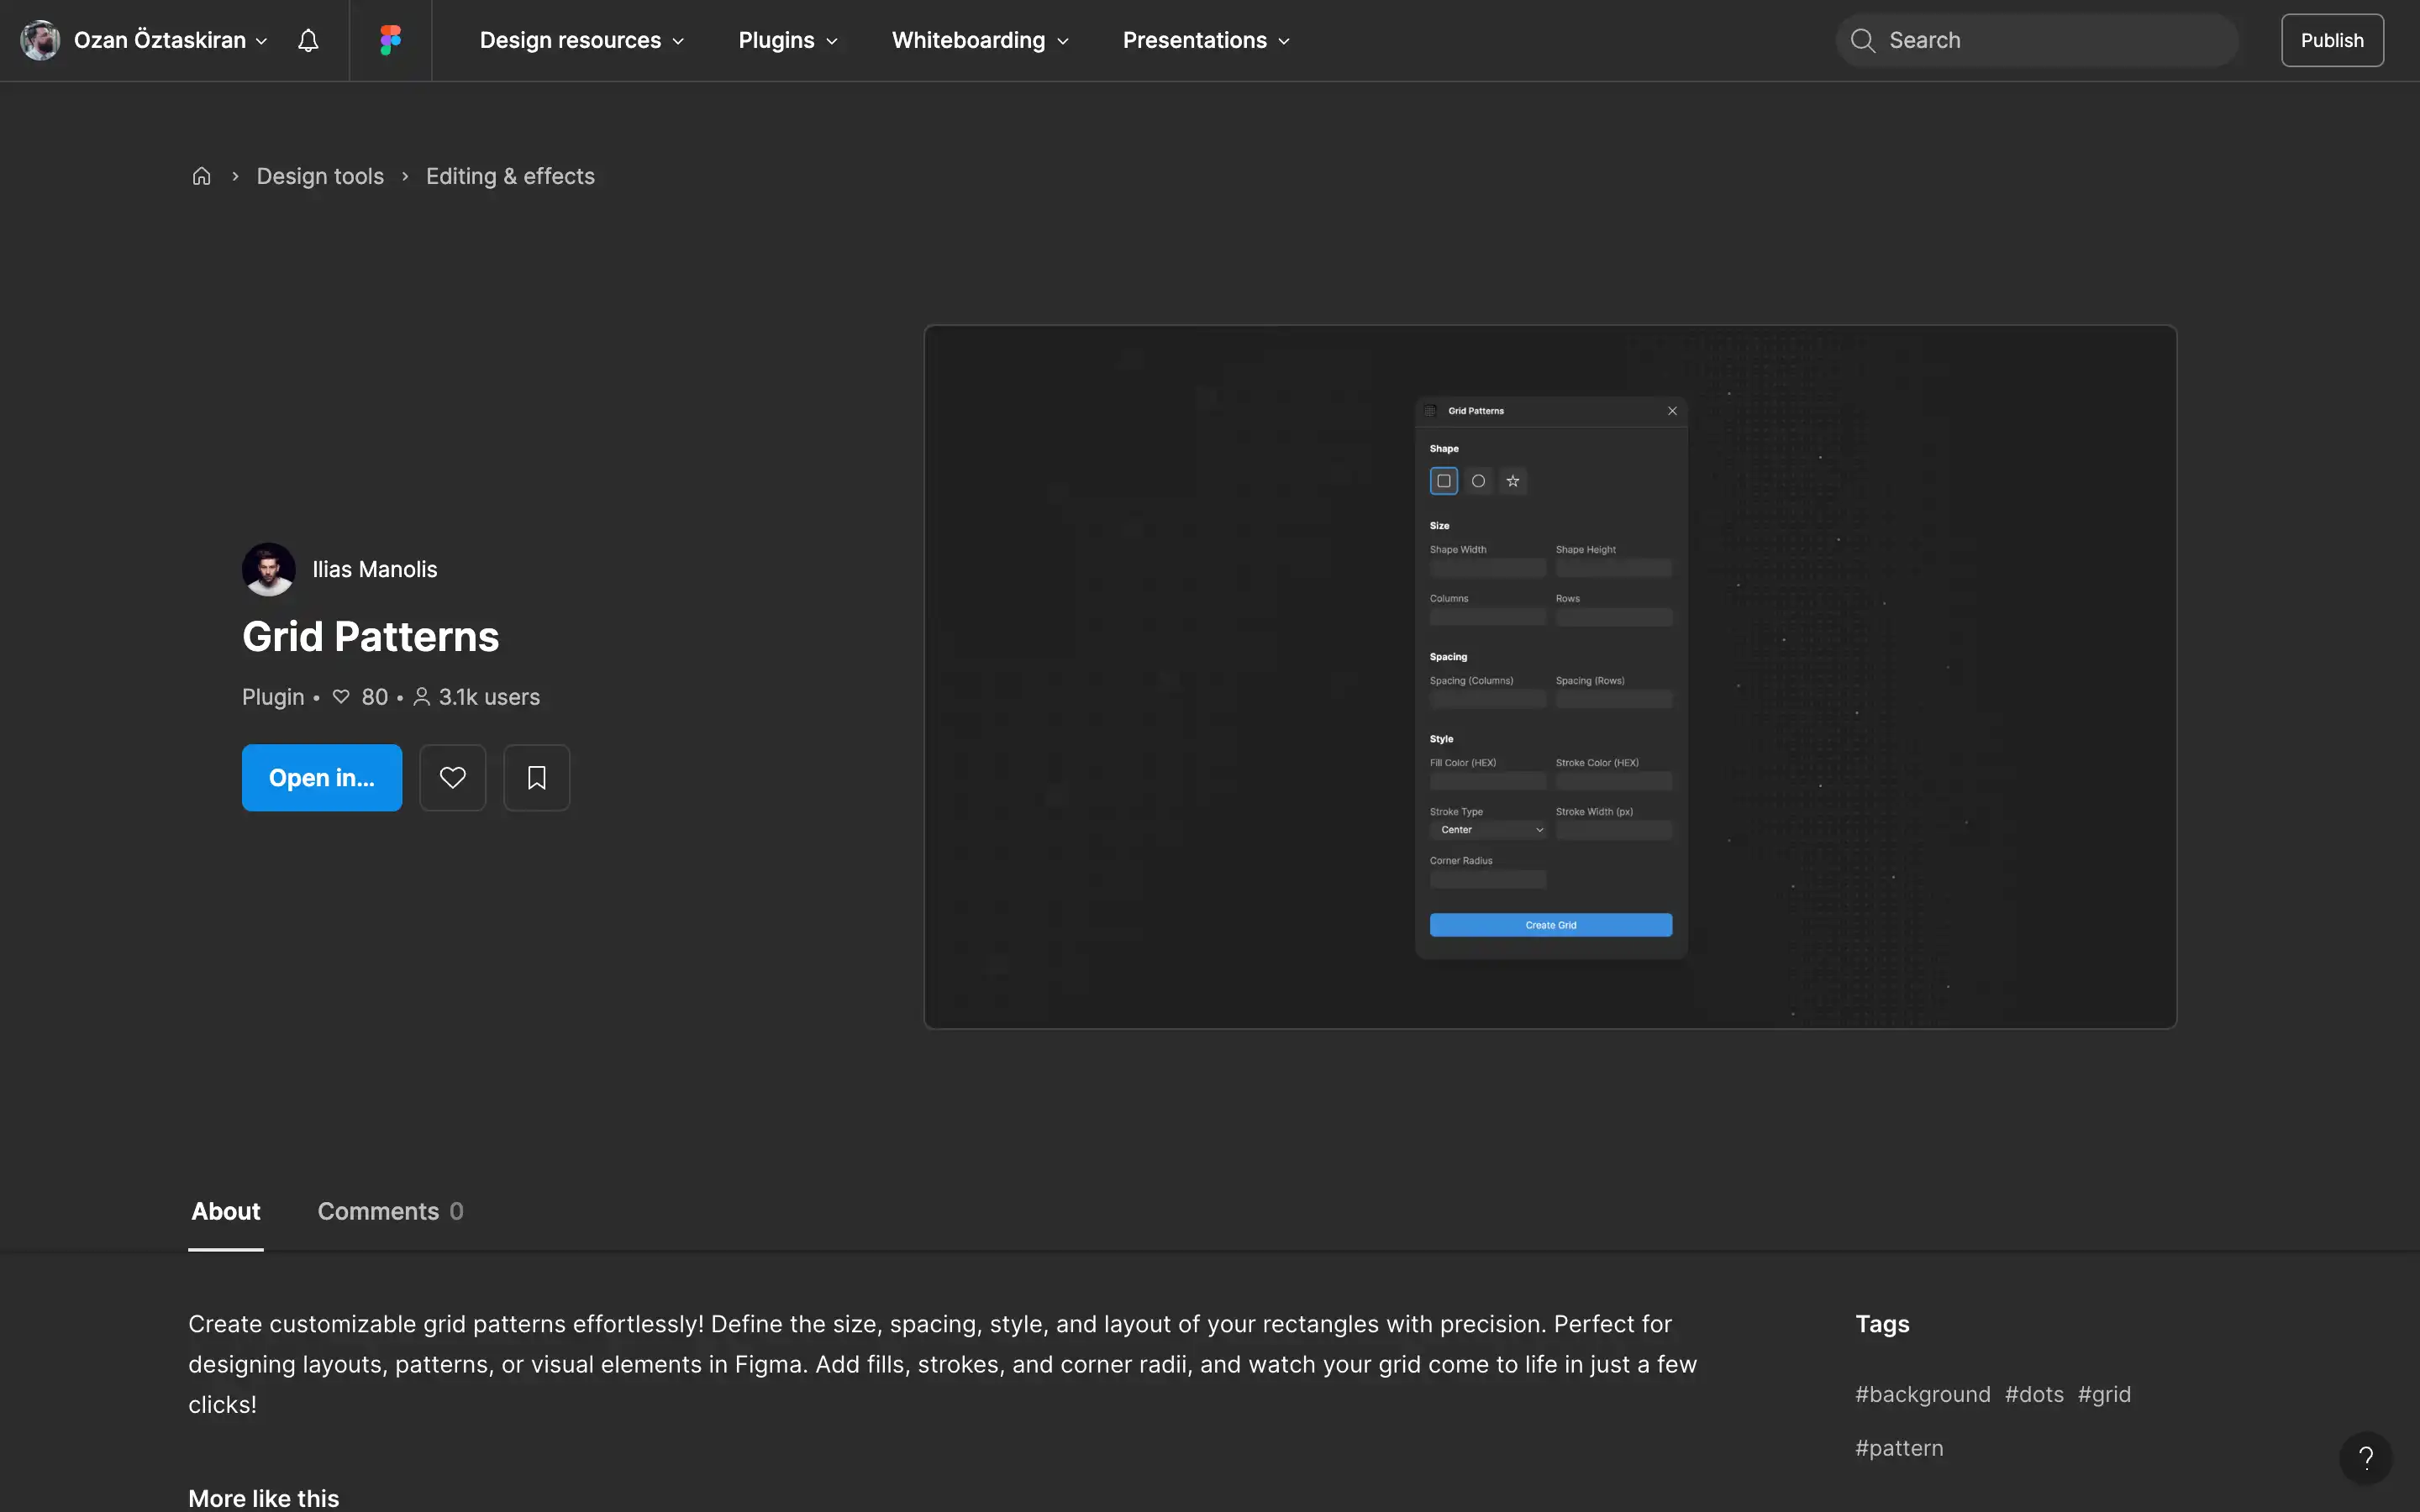This screenshot has width=2420, height=1512.
Task: Focus the Search input field
Action: pyautogui.click(x=2036, y=40)
